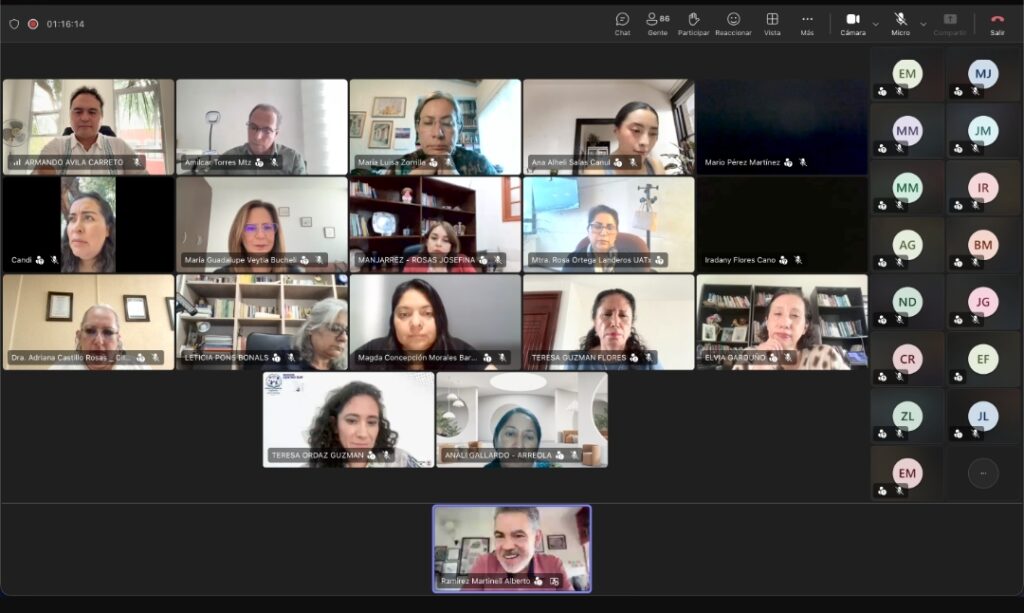Show more participants with ellipsis button
This screenshot has width=1024, height=613.
tap(983, 473)
